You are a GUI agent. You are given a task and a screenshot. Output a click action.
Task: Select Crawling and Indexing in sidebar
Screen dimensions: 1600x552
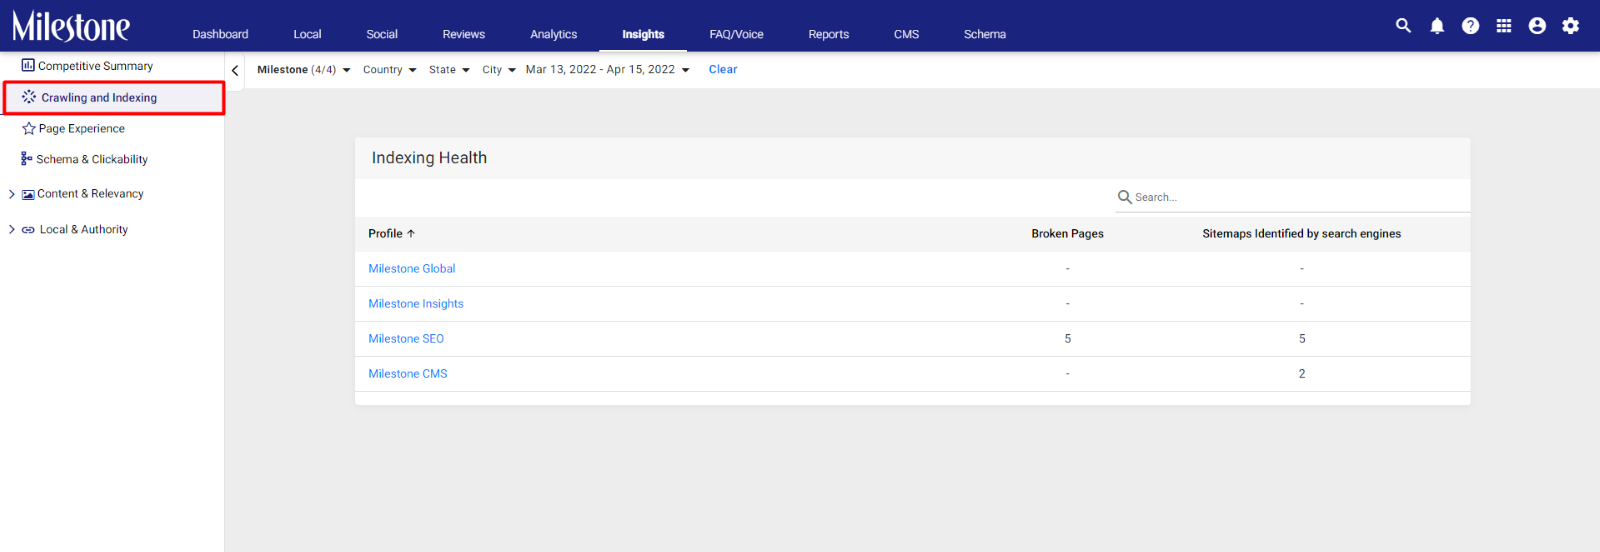tap(99, 98)
